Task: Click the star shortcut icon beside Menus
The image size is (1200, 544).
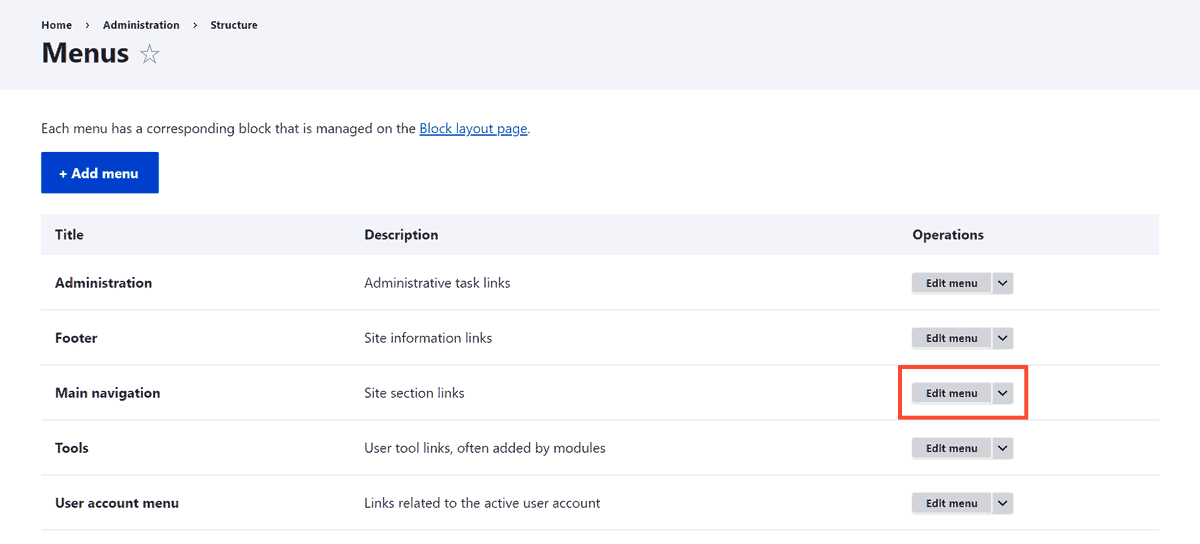Action: (149, 54)
